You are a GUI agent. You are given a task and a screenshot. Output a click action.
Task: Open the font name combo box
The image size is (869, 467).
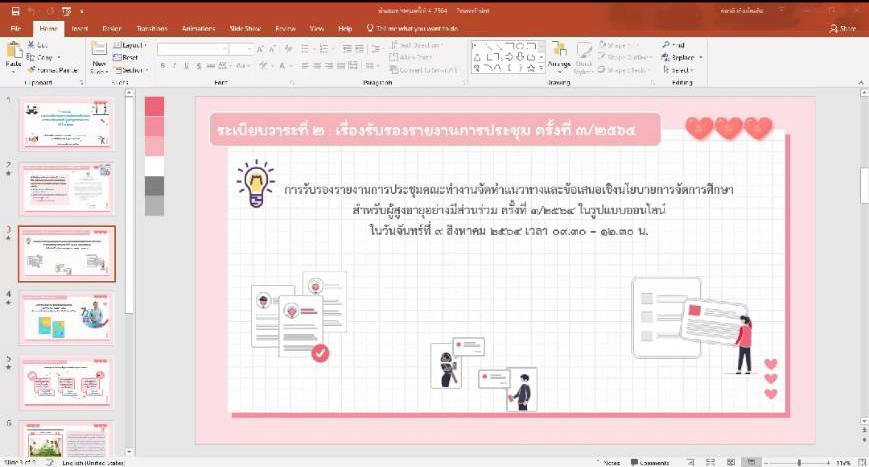click(193, 49)
